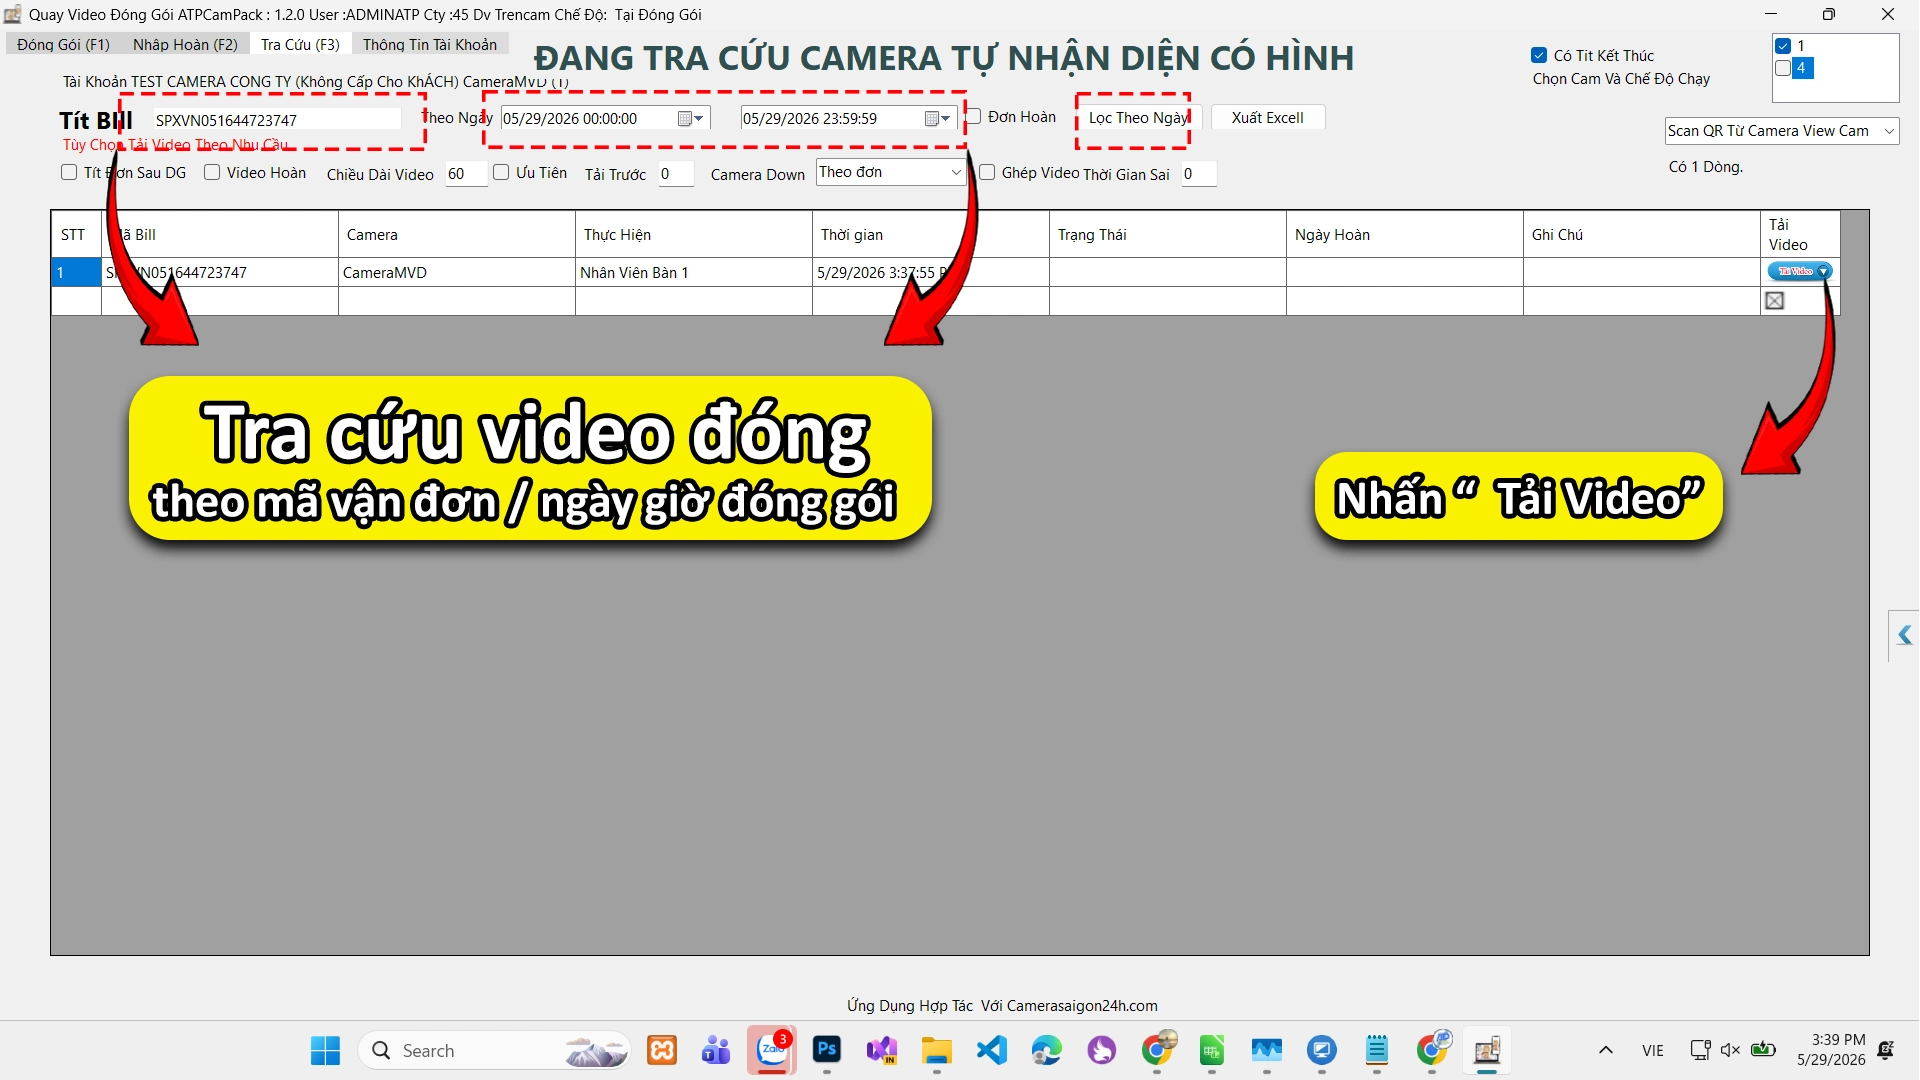Click the start date text 05/29/2026 00:00:00
The width and height of the screenshot is (1920, 1080).
click(x=570, y=118)
